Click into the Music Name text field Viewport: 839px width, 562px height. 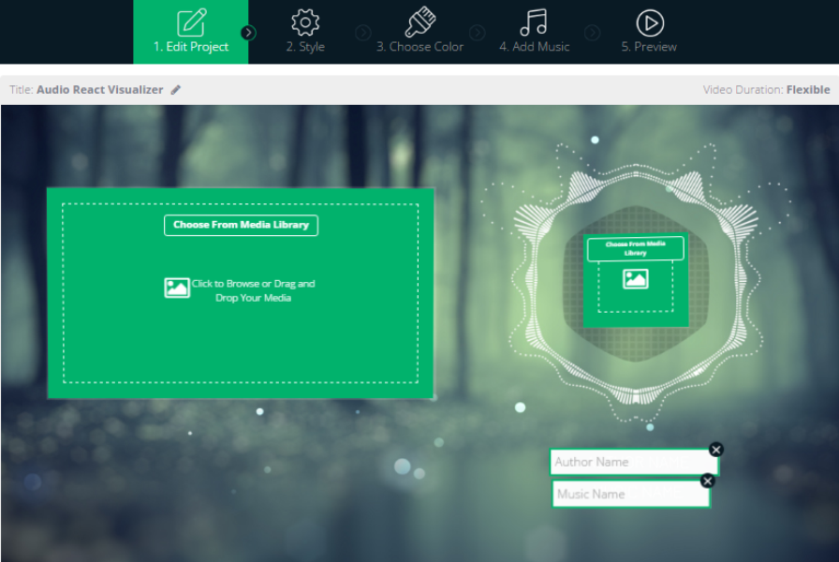628,494
